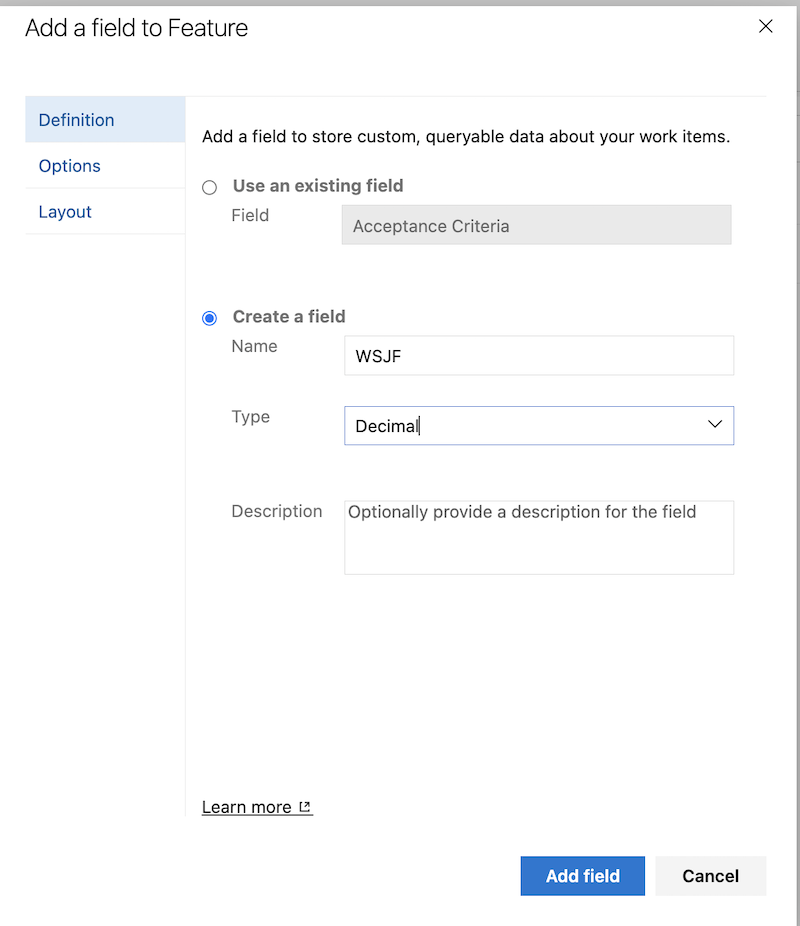Screen dimensions: 800x926
Task: Select the 'Use an existing field' radio button
Action: (209, 187)
